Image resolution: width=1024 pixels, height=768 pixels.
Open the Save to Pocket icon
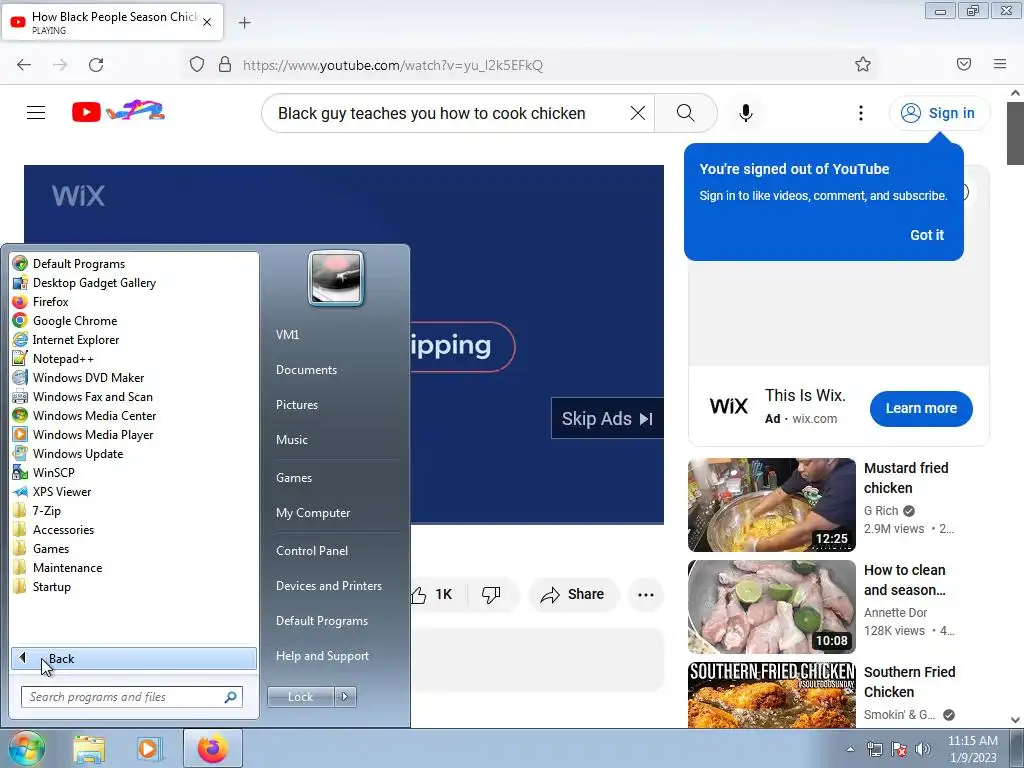pos(964,64)
